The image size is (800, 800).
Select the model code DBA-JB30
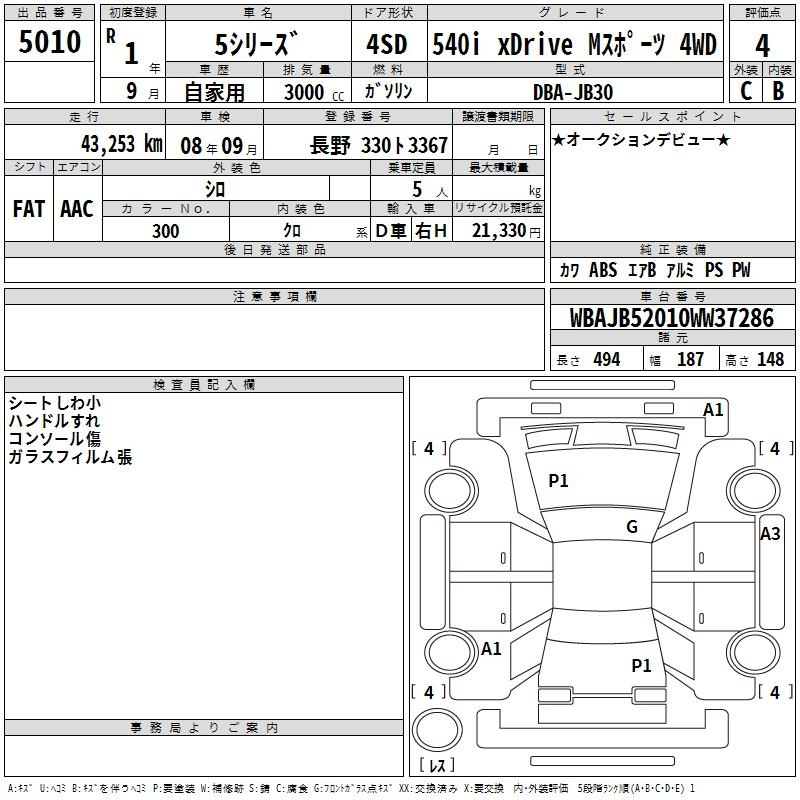click(x=573, y=92)
